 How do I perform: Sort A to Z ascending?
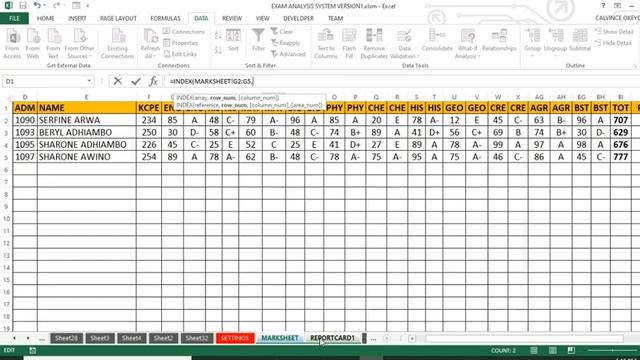[218, 36]
